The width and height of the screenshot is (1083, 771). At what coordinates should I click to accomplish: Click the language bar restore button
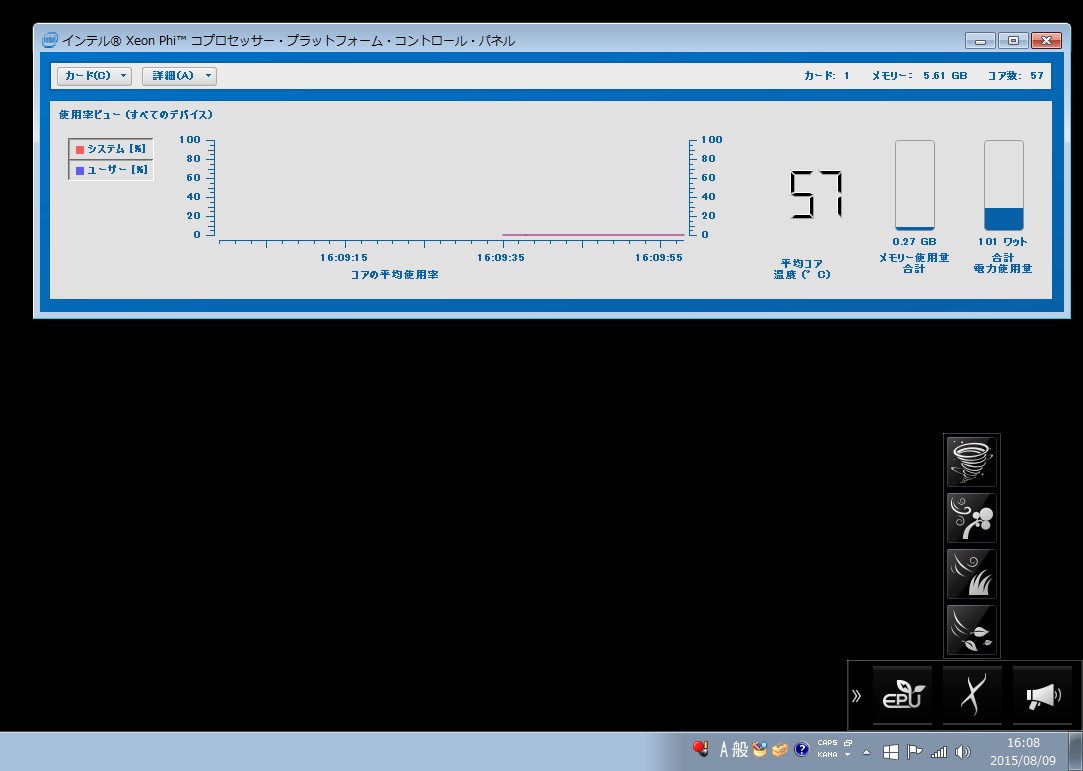click(x=848, y=743)
